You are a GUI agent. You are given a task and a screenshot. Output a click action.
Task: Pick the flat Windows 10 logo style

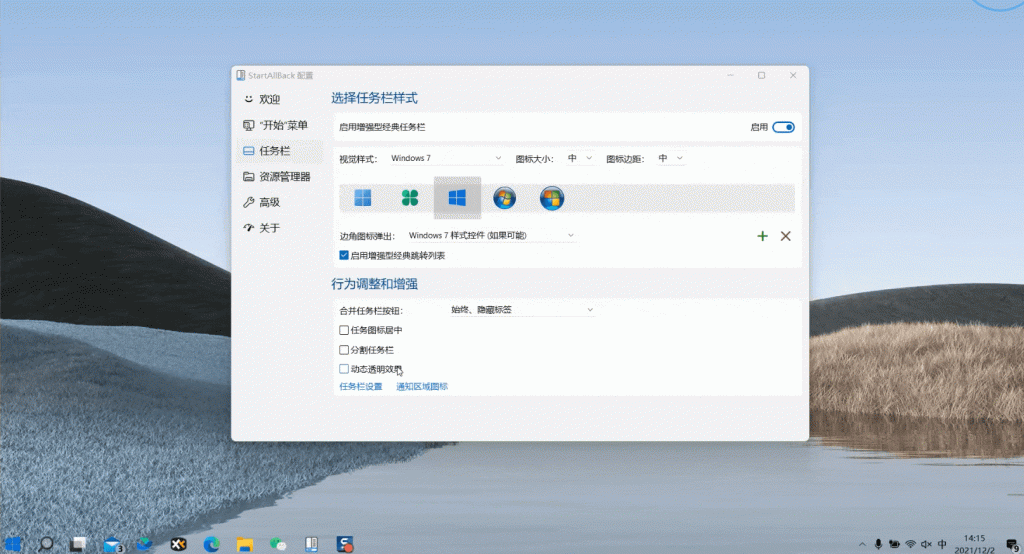457,198
